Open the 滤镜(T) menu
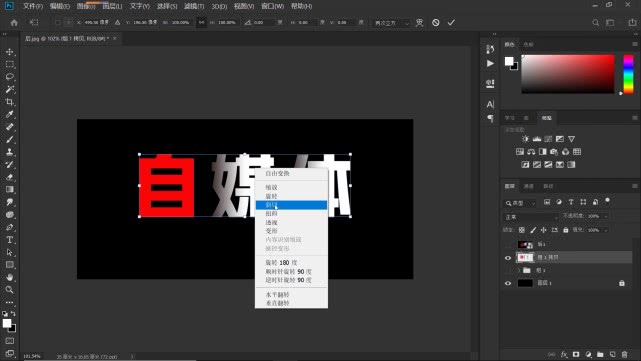 click(194, 6)
